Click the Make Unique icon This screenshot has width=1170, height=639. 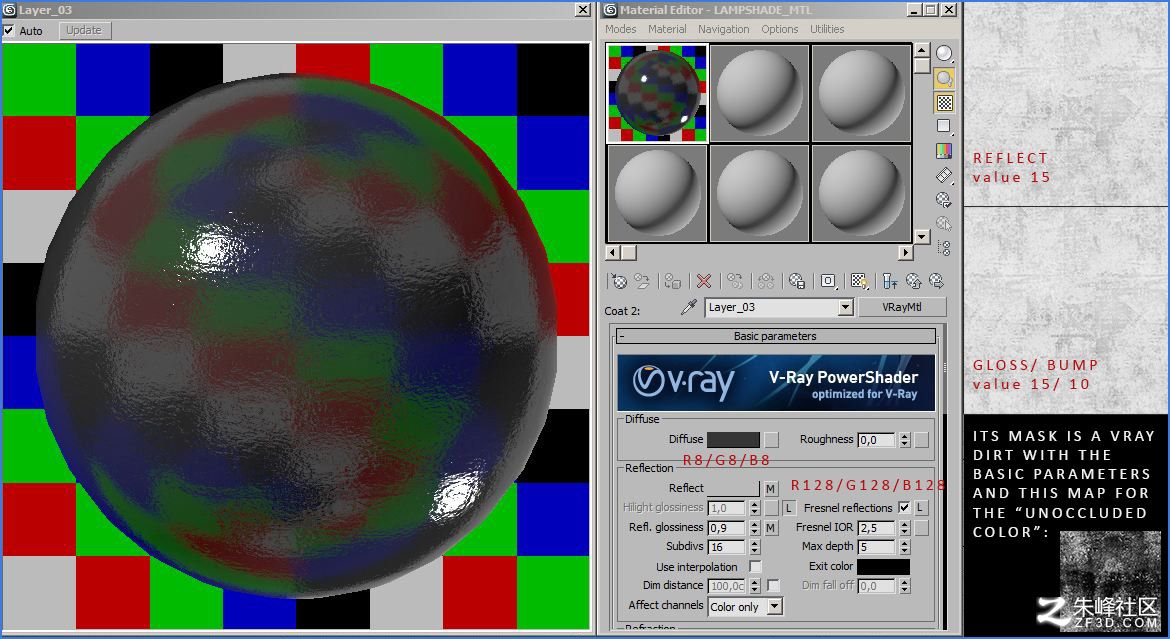coord(766,281)
